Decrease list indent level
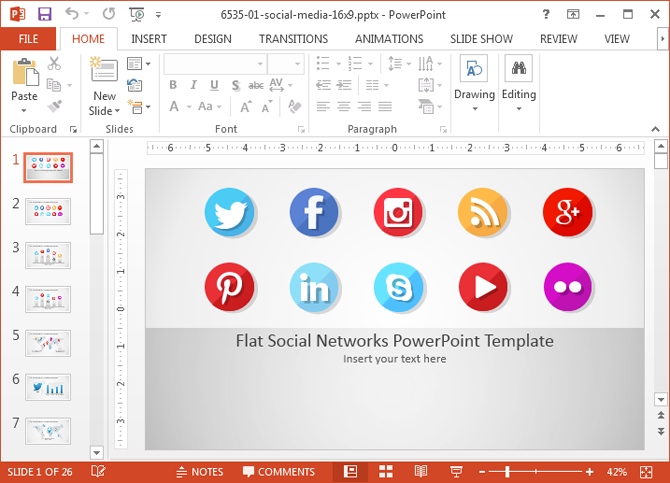This screenshot has width=670, height=483. [x=323, y=85]
